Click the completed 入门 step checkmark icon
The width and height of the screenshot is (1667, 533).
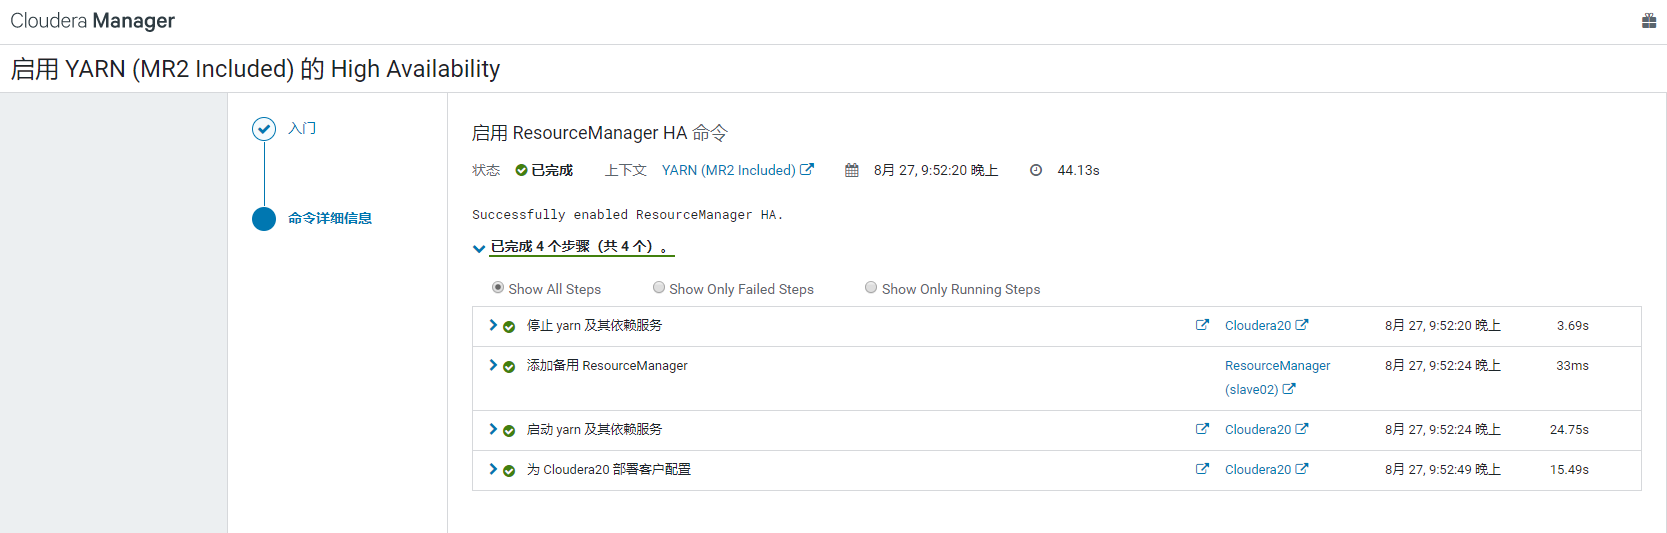[264, 129]
